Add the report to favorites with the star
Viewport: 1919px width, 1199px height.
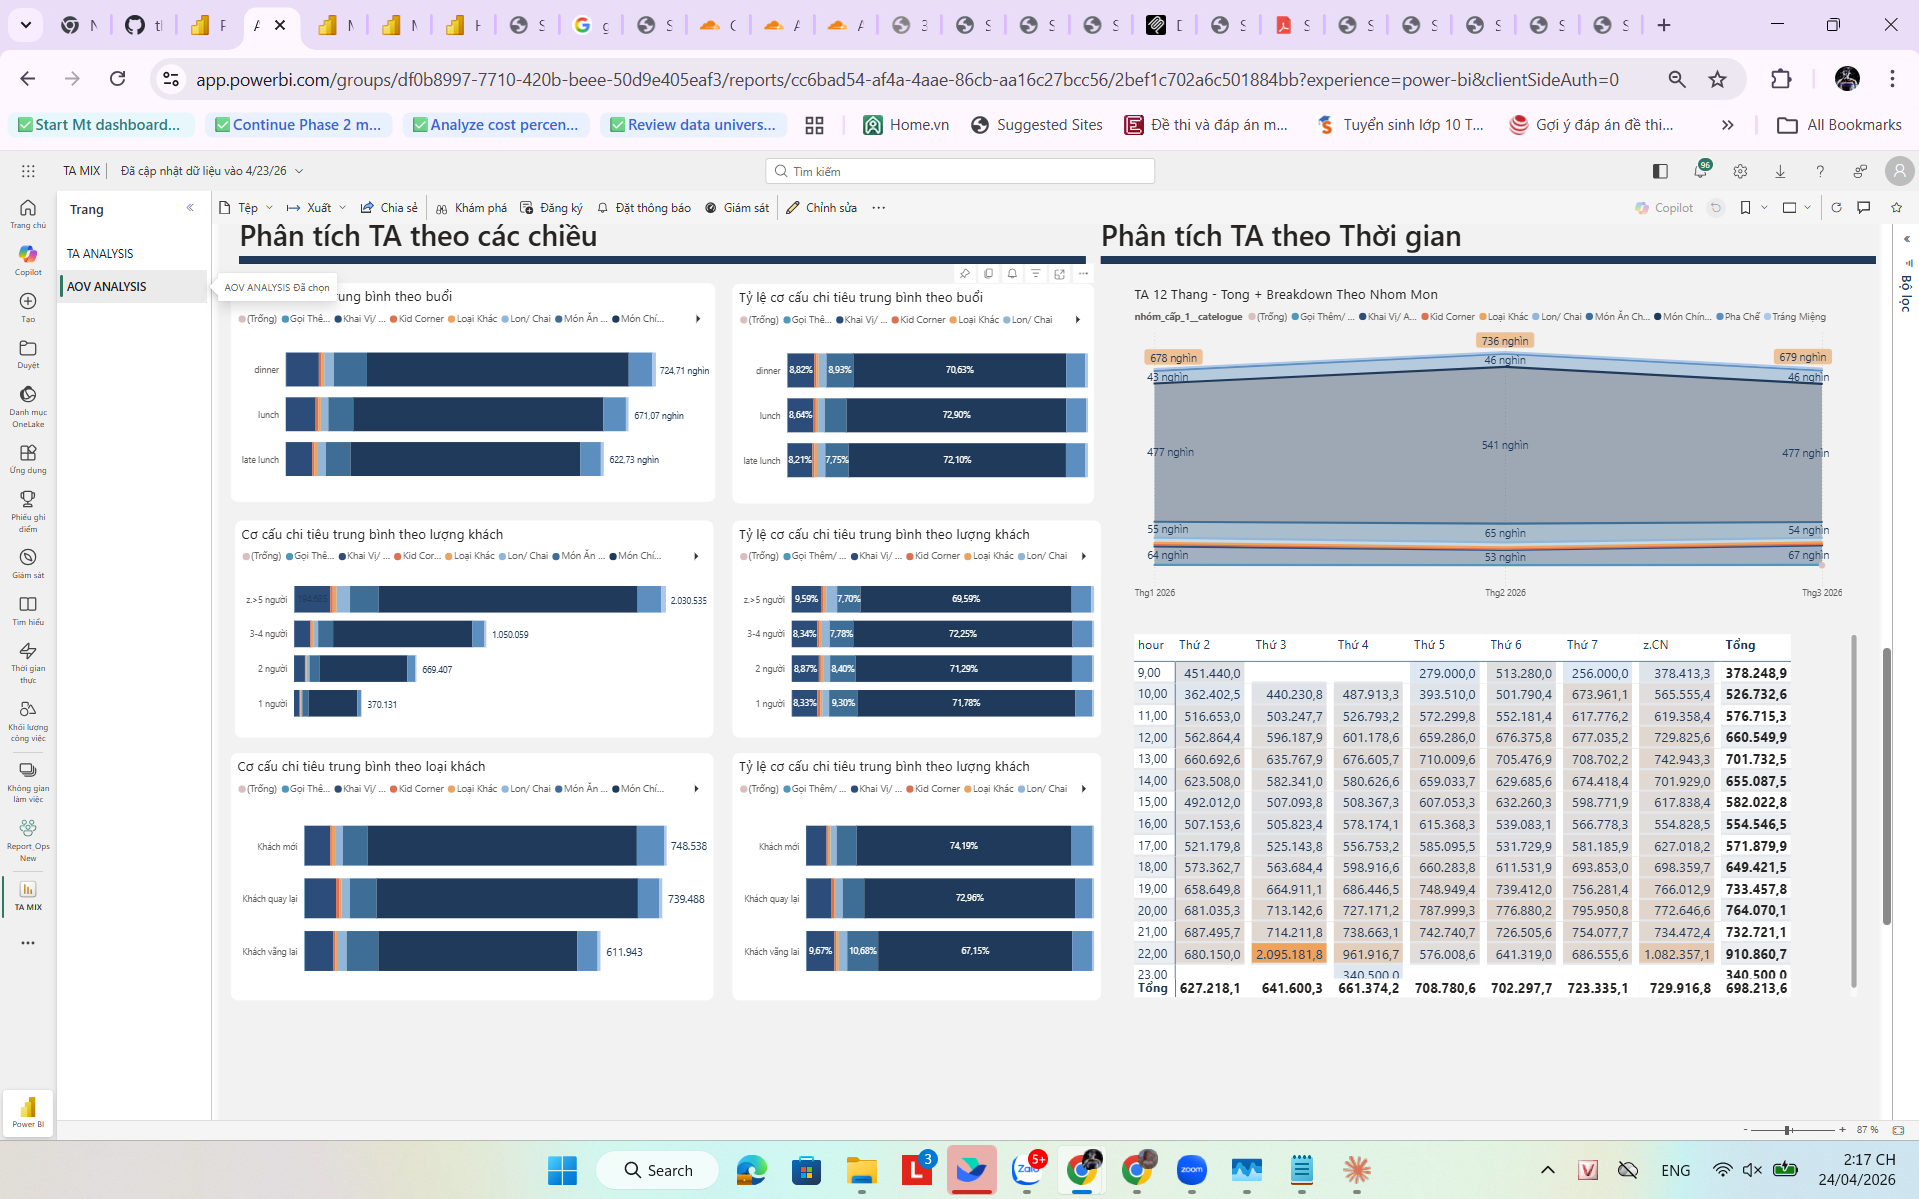click(1896, 207)
